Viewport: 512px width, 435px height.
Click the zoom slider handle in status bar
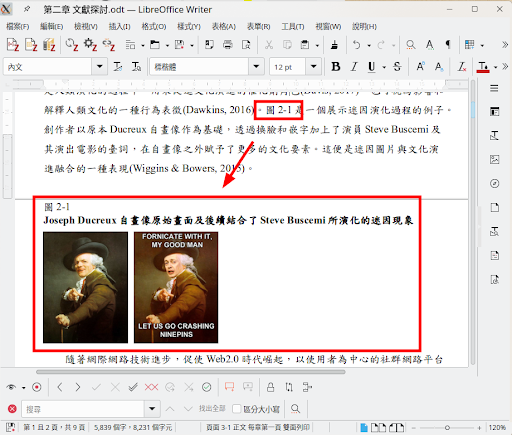[447, 428]
